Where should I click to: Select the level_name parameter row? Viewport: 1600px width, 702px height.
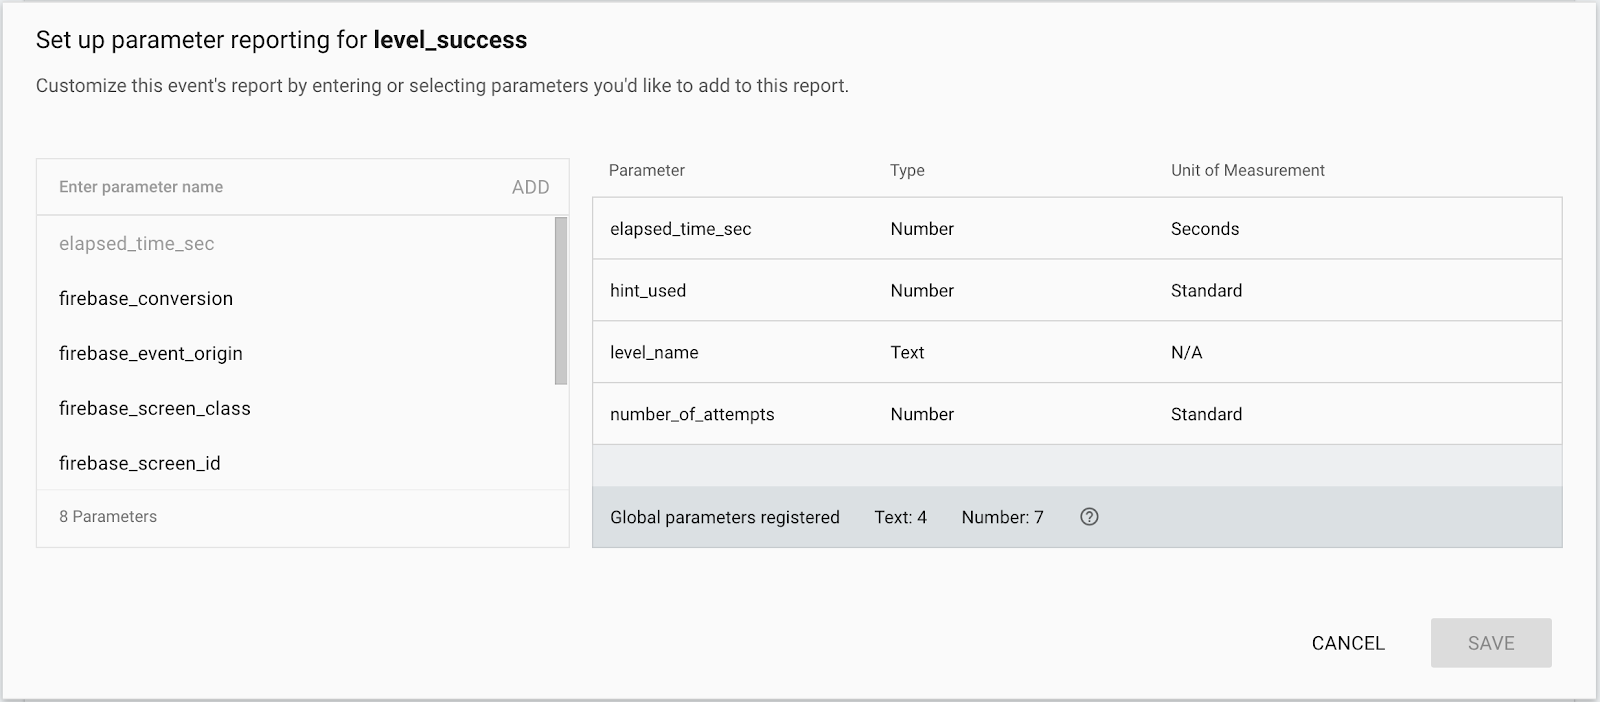654,353
